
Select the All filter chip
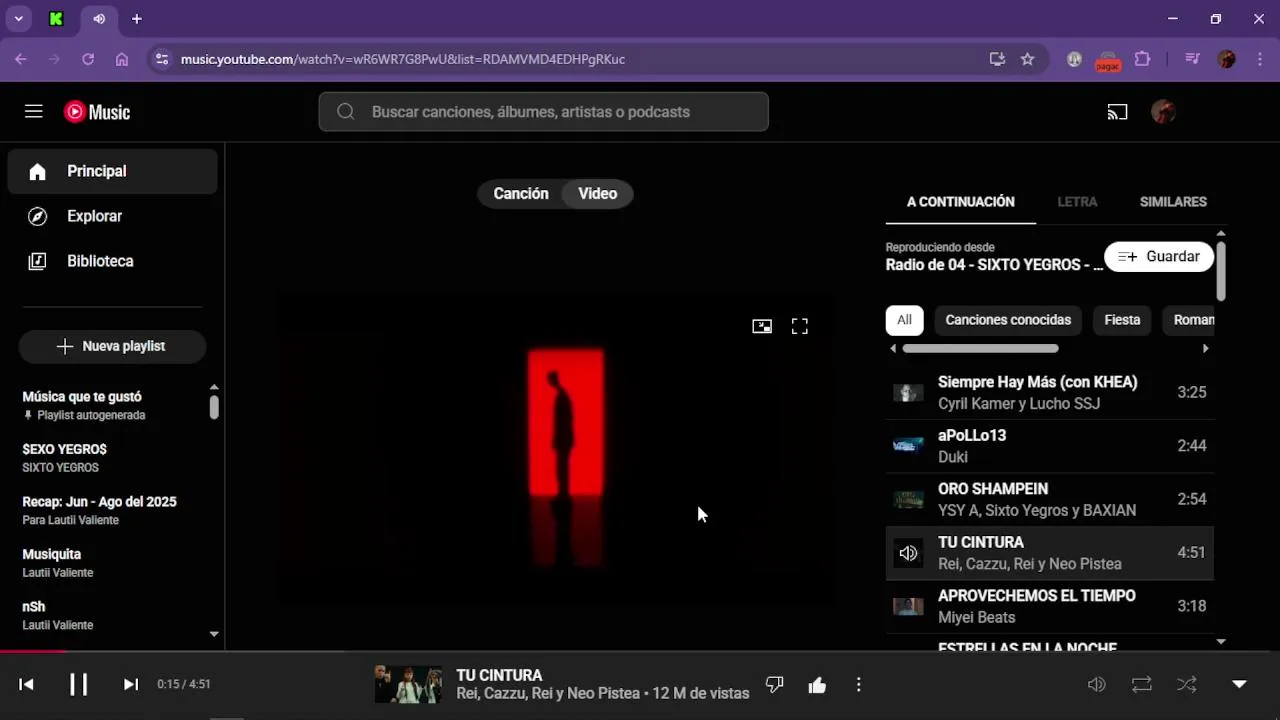[904, 320]
